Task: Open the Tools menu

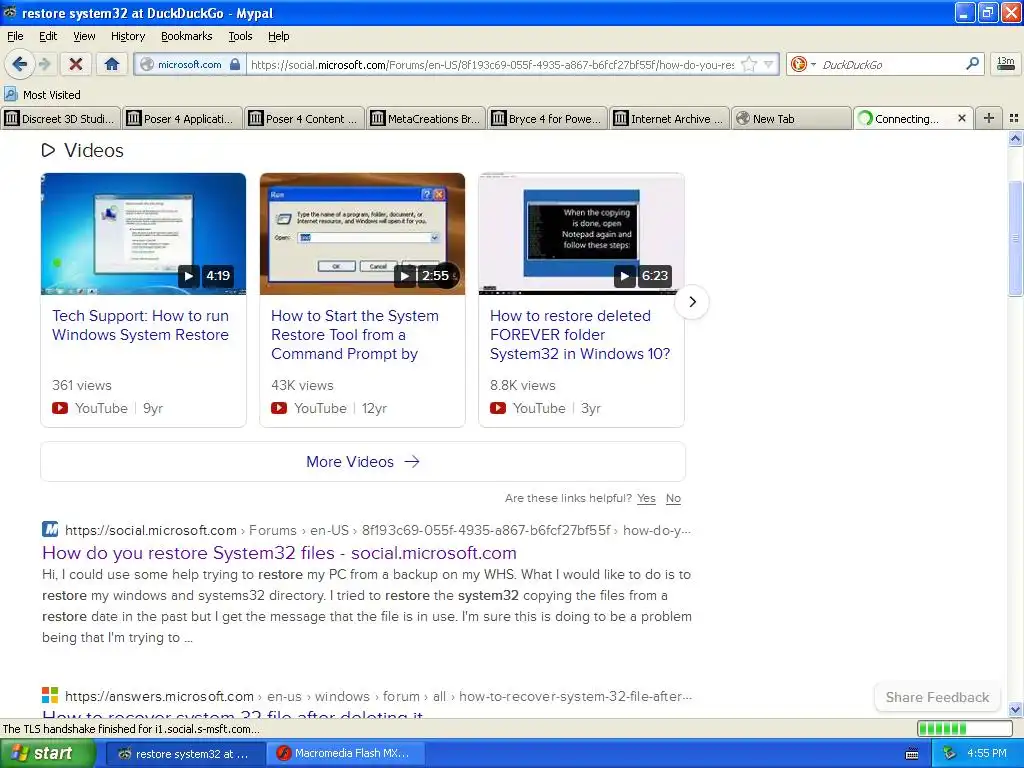Action: (x=240, y=36)
